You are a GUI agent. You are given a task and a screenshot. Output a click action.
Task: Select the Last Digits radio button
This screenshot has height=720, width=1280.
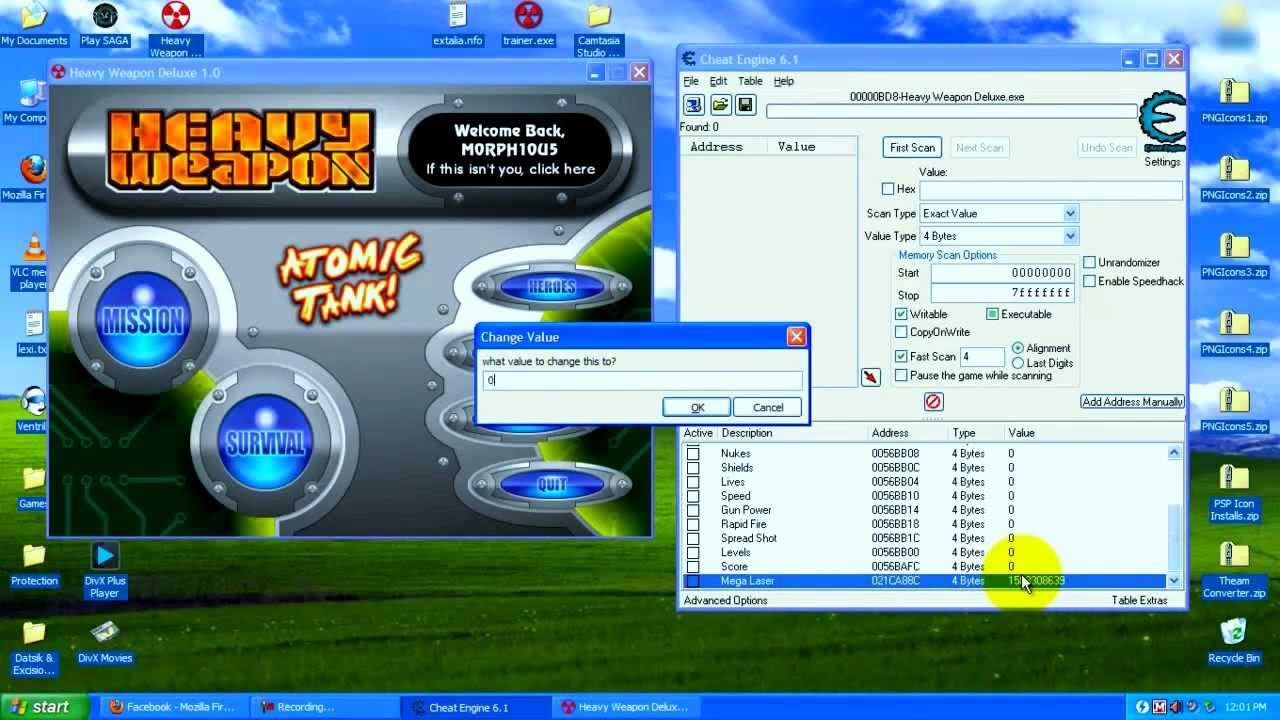[1018, 363]
